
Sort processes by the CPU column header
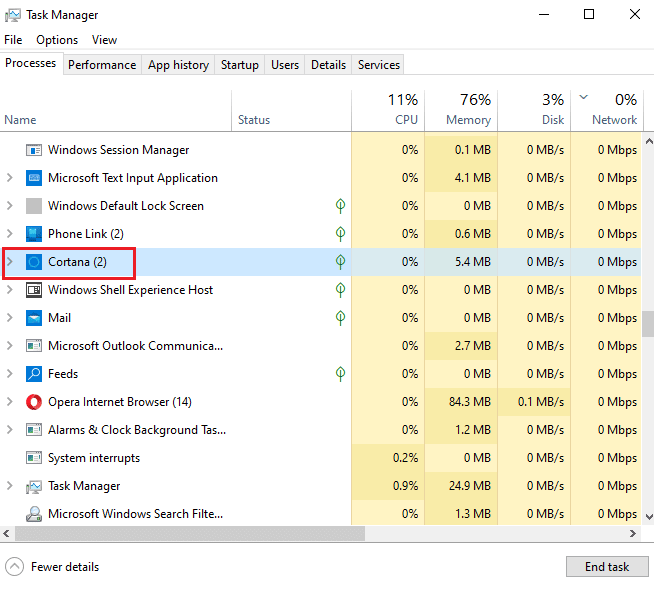(x=388, y=110)
